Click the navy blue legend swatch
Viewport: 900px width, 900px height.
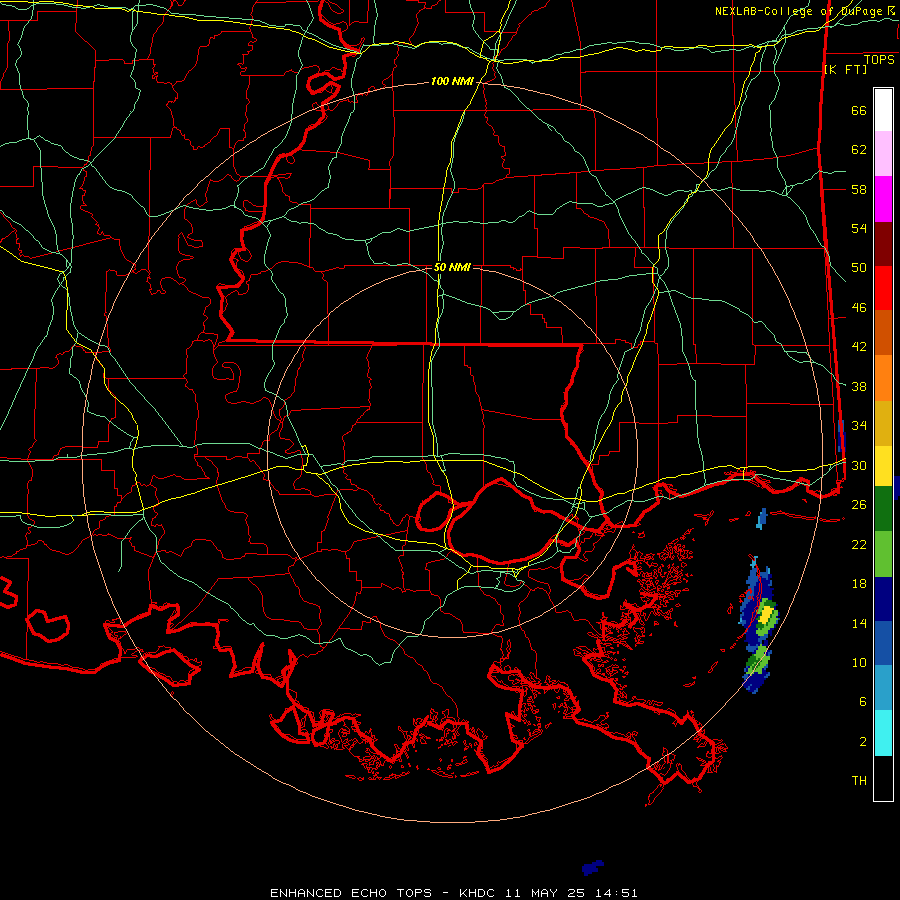point(883,599)
